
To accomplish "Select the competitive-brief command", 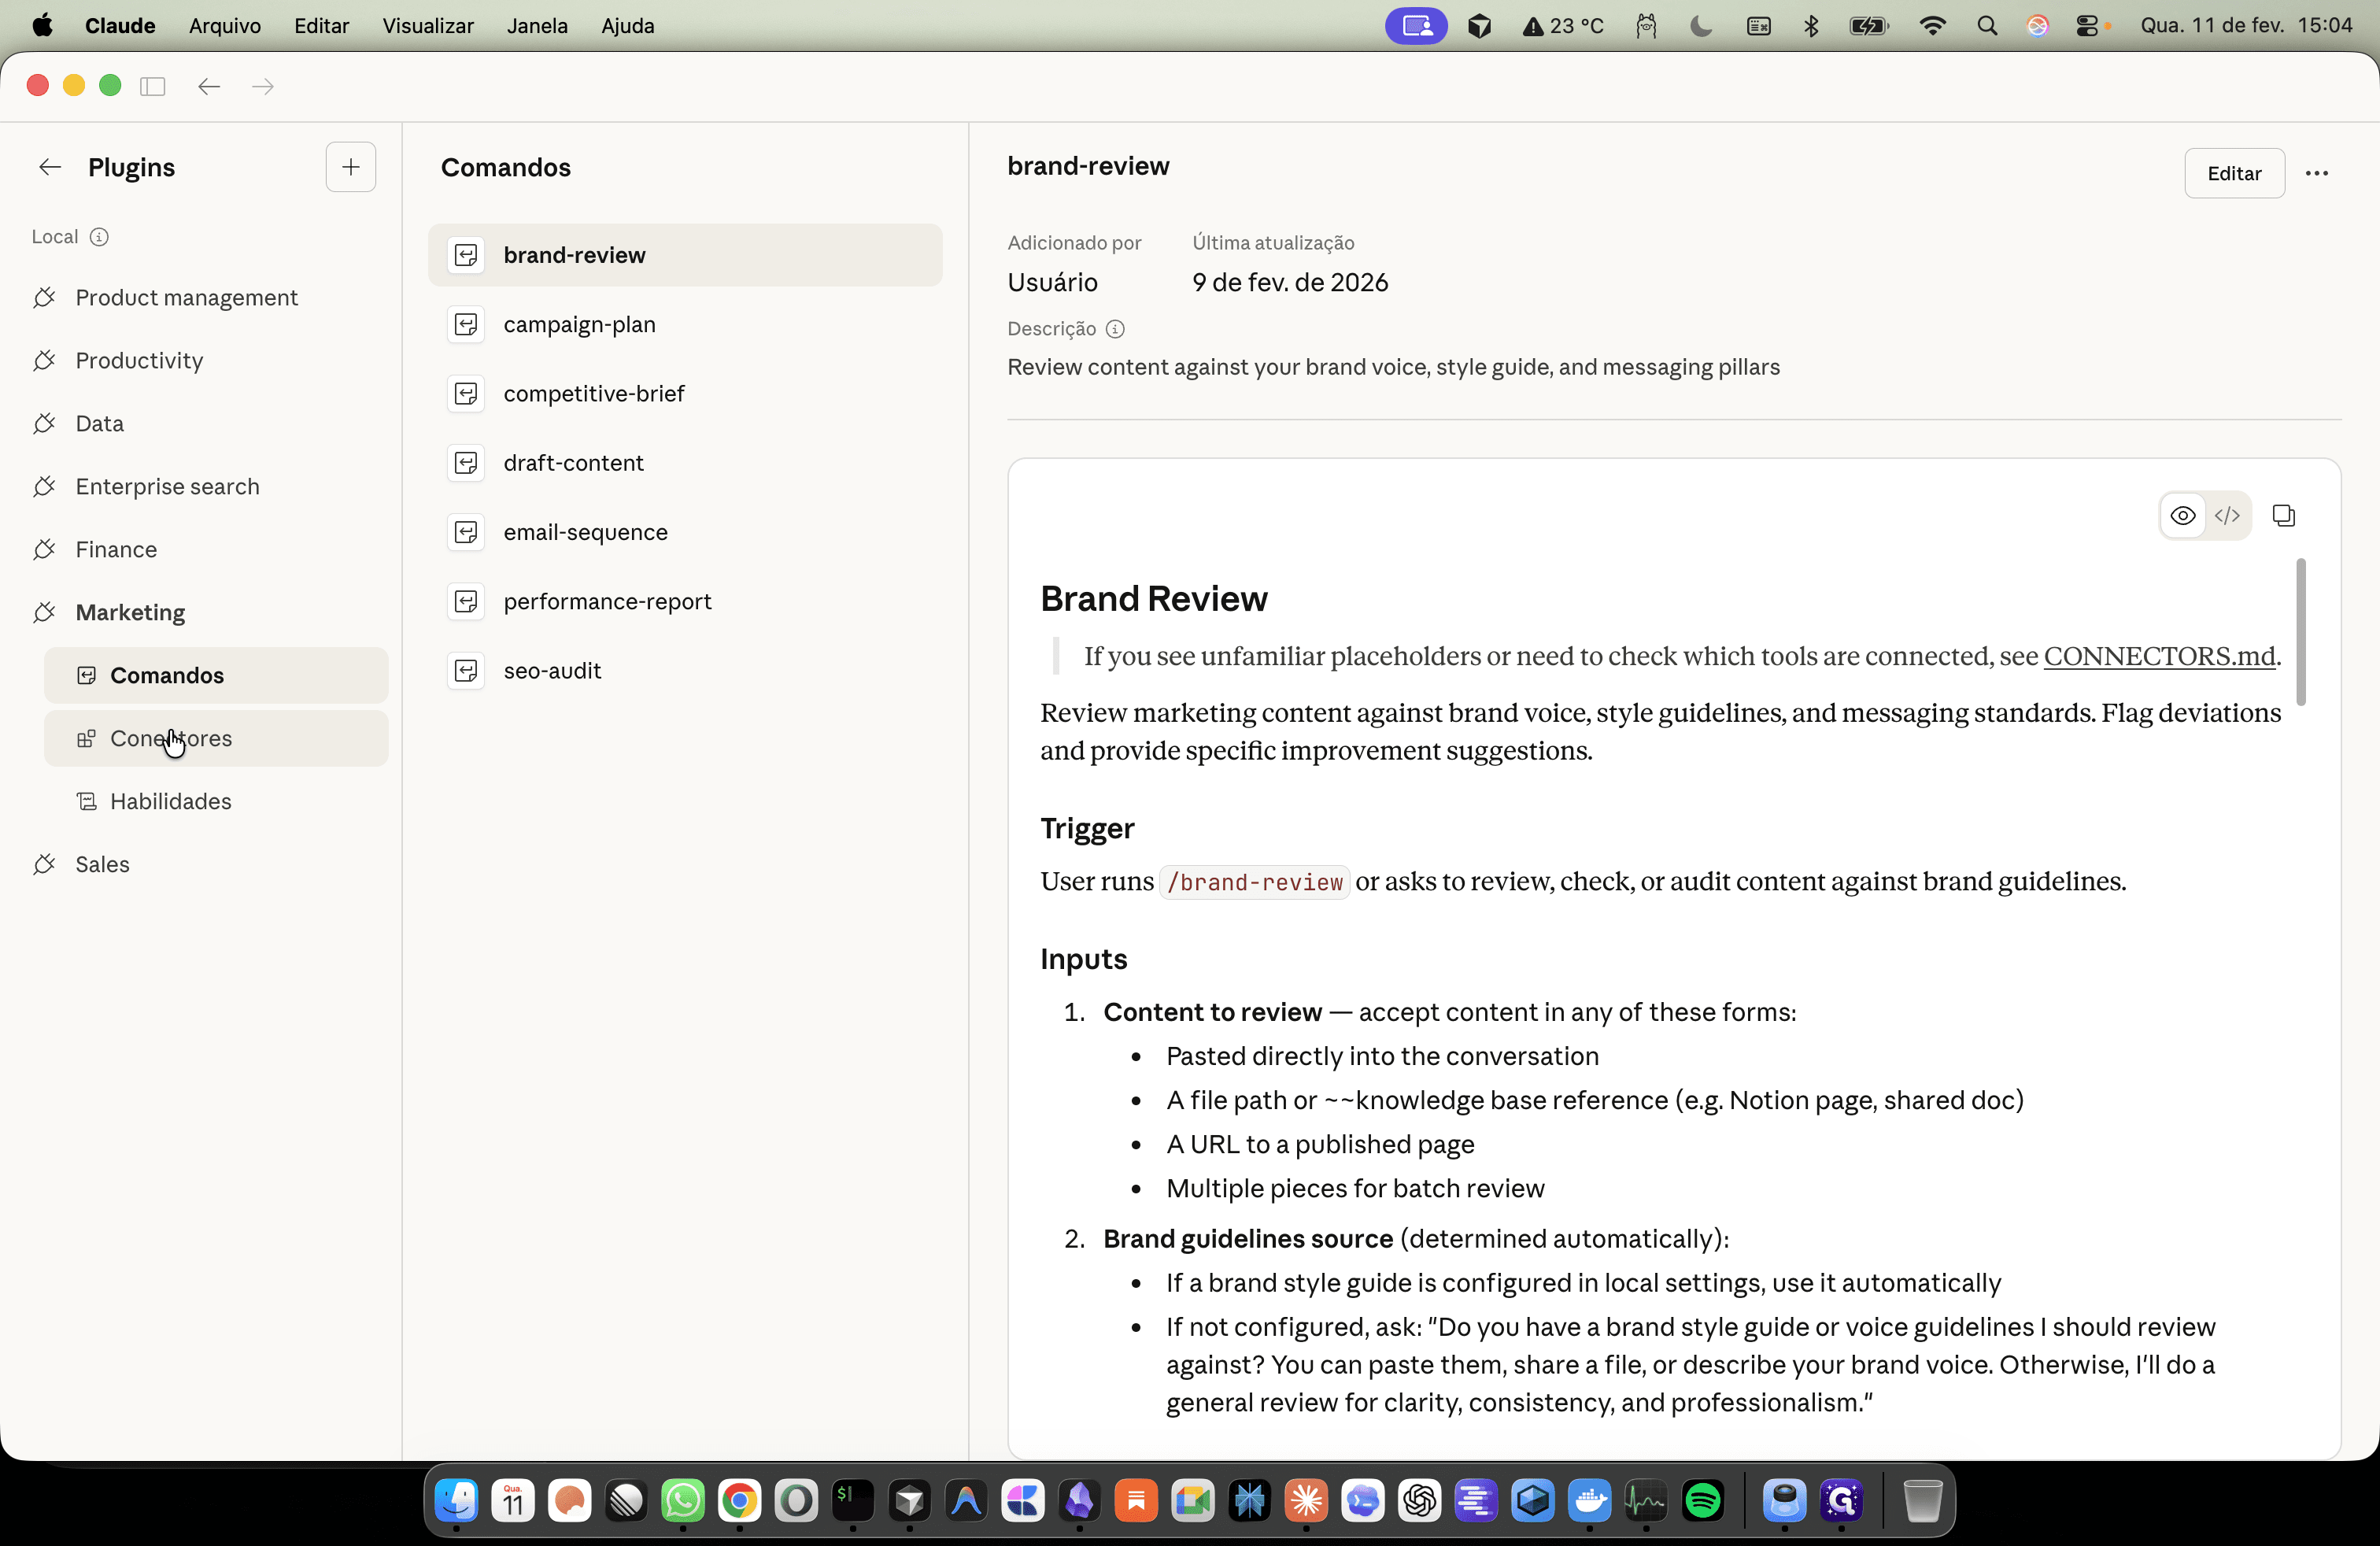I will tap(685, 394).
